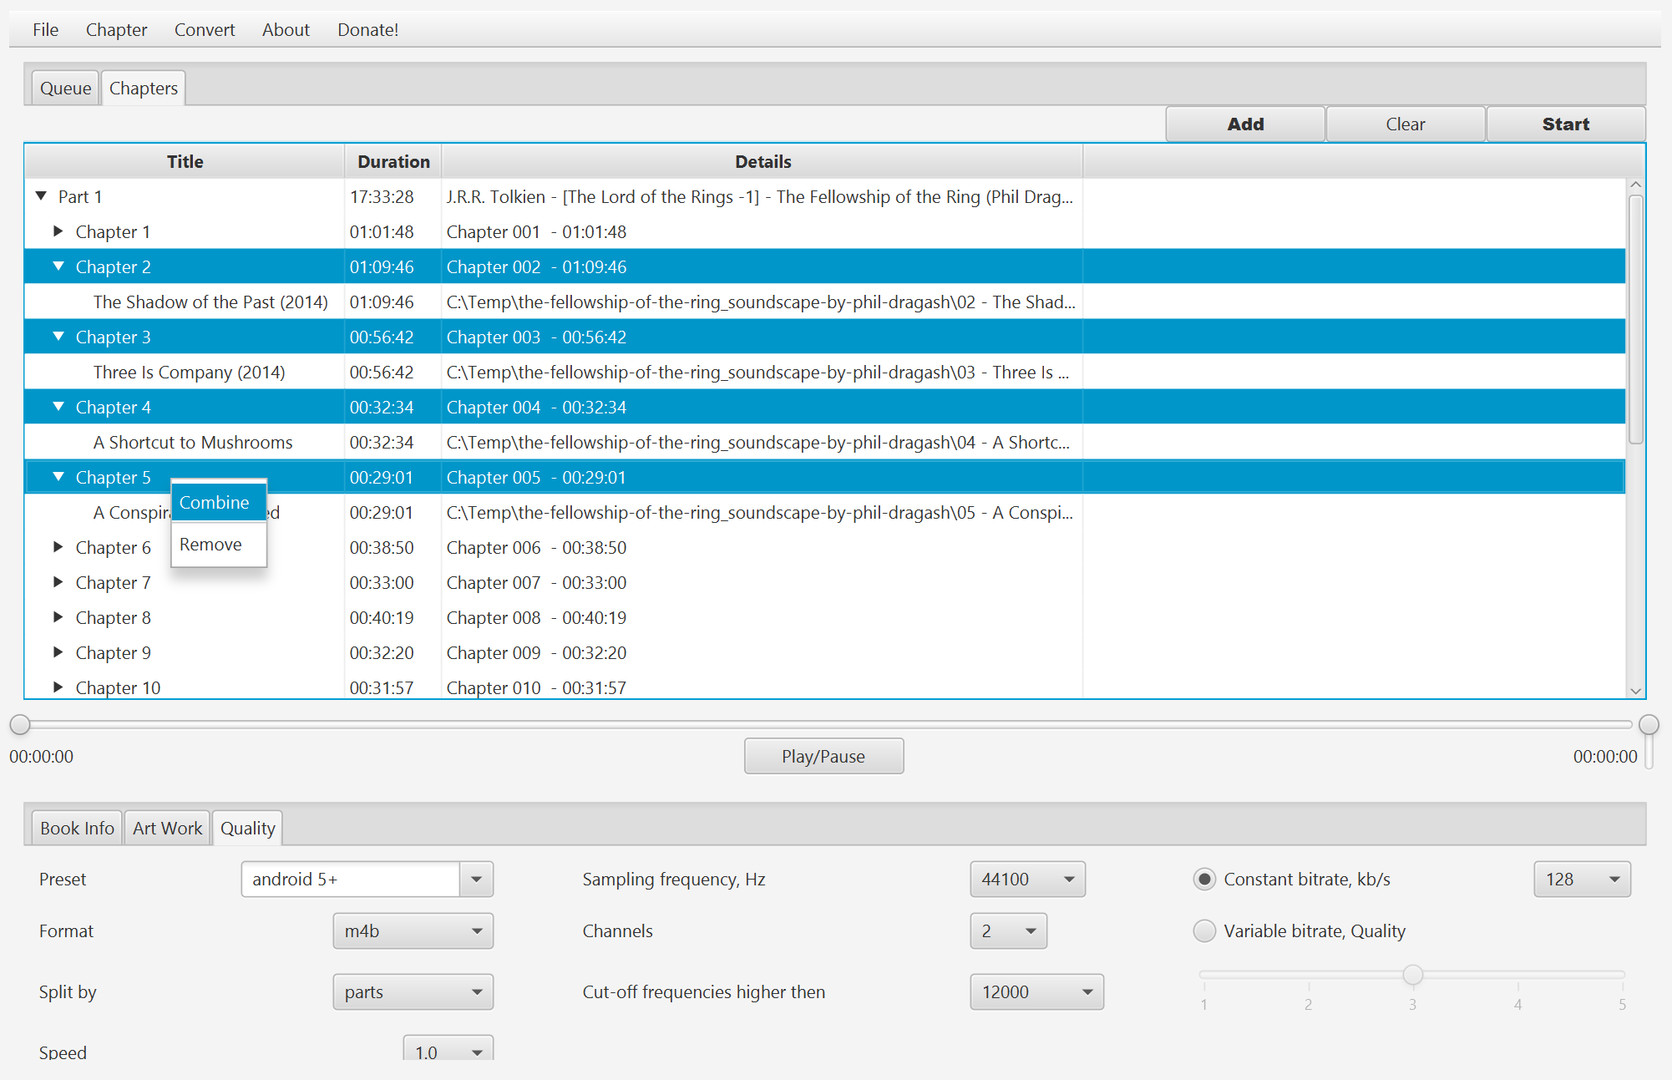Click the Preset android 5+ text field
This screenshot has width=1672, height=1080.
pos(350,879)
